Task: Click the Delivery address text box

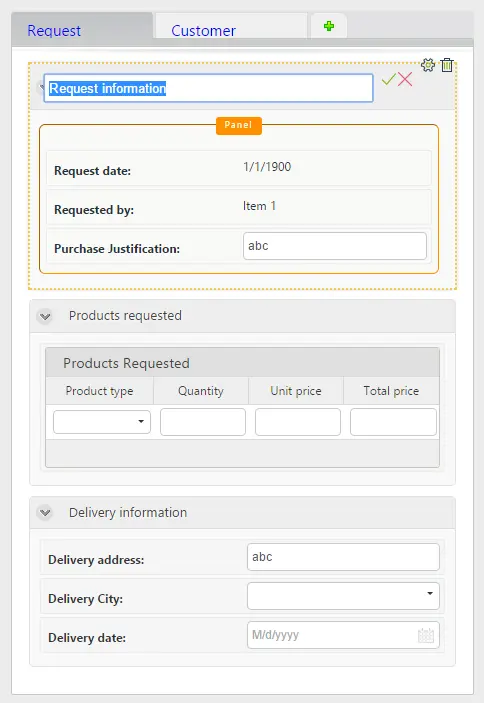Action: pos(343,557)
